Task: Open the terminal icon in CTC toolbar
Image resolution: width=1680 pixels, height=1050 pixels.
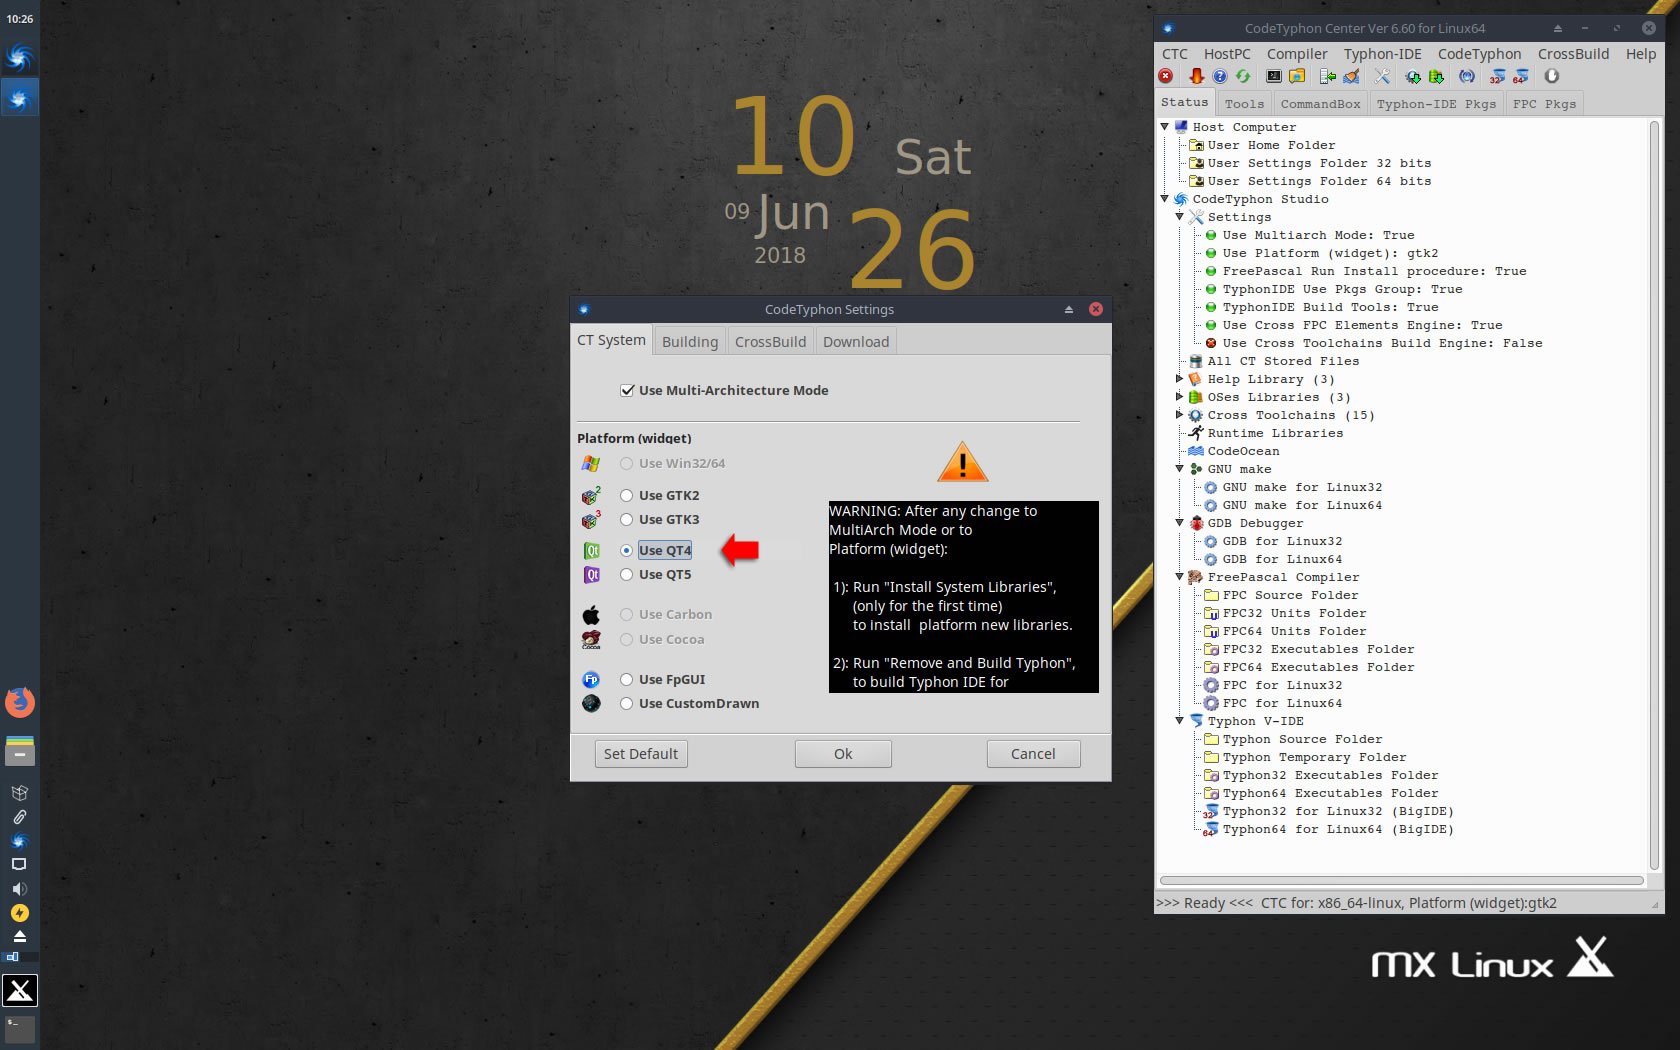Action: pos(1274,76)
